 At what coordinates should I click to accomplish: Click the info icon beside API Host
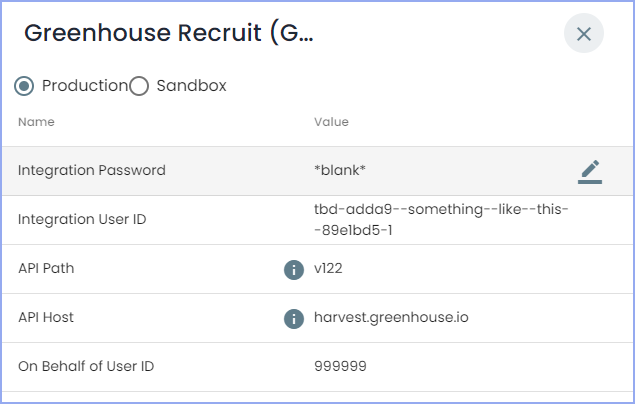[294, 318]
